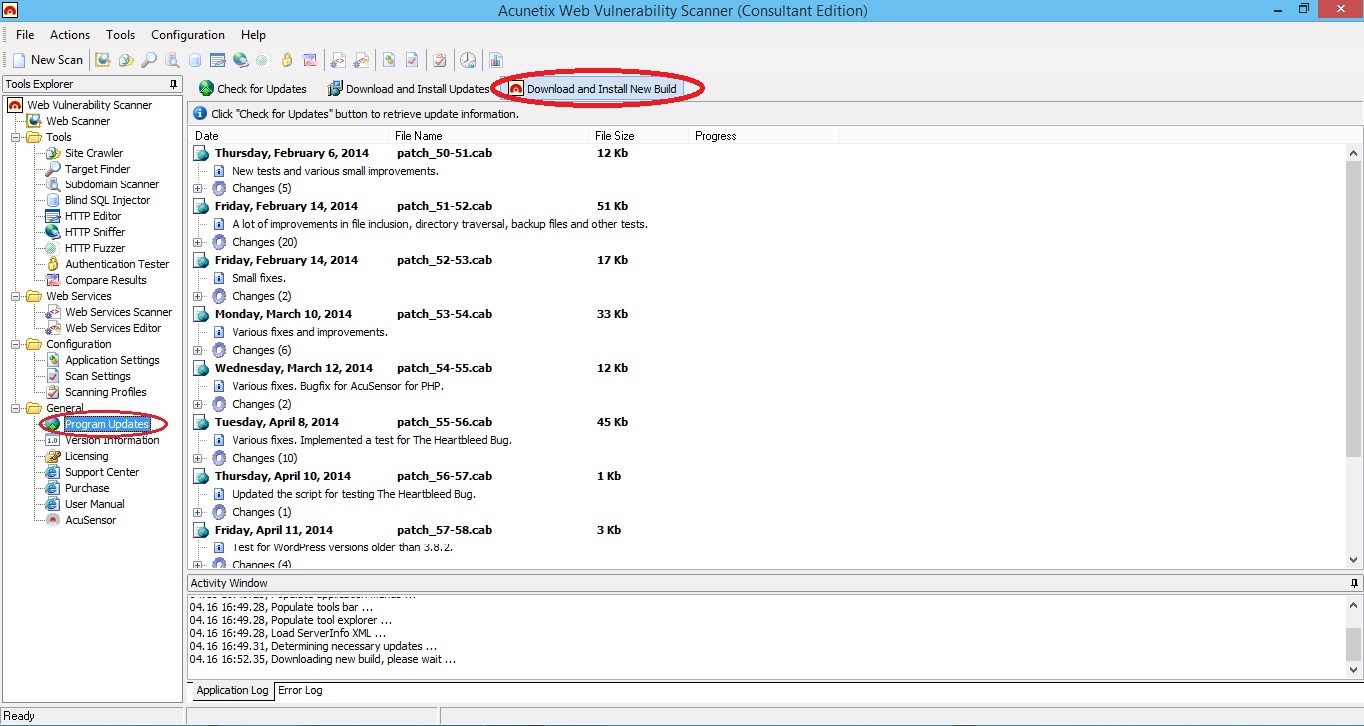Screen dimensions: 1364x726
Task: Collapse the General tree folder
Action: click(x=16, y=408)
